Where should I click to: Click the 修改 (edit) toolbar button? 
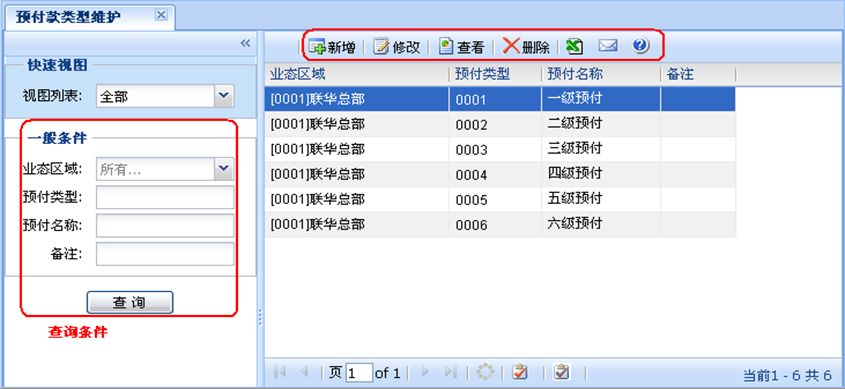pyautogui.click(x=397, y=47)
